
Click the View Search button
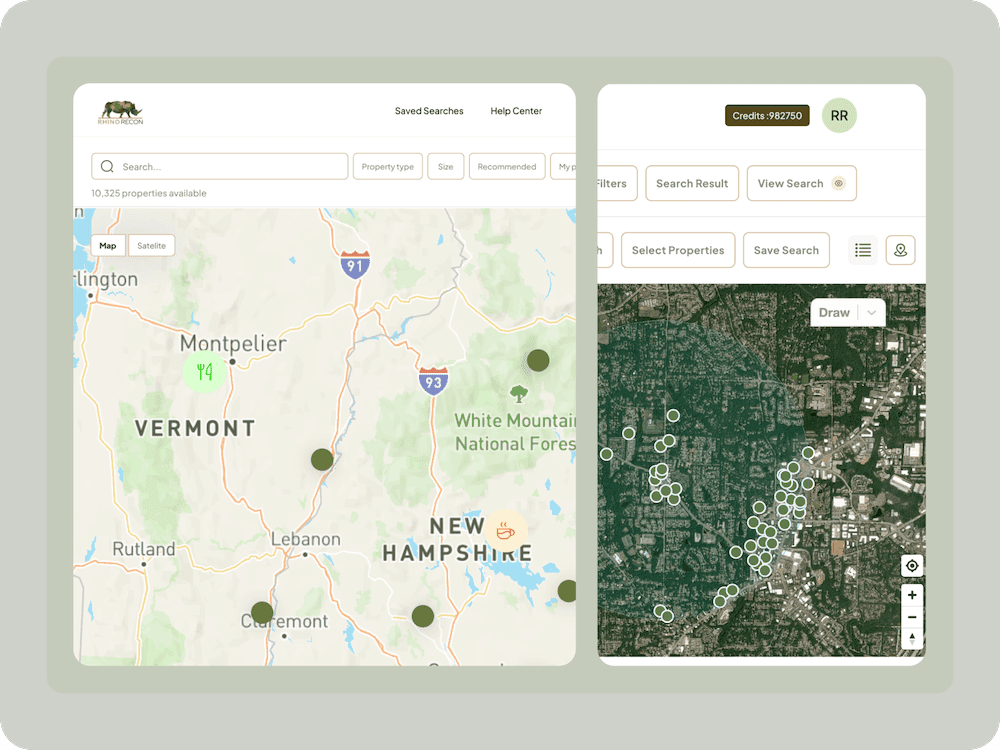pyautogui.click(x=802, y=184)
